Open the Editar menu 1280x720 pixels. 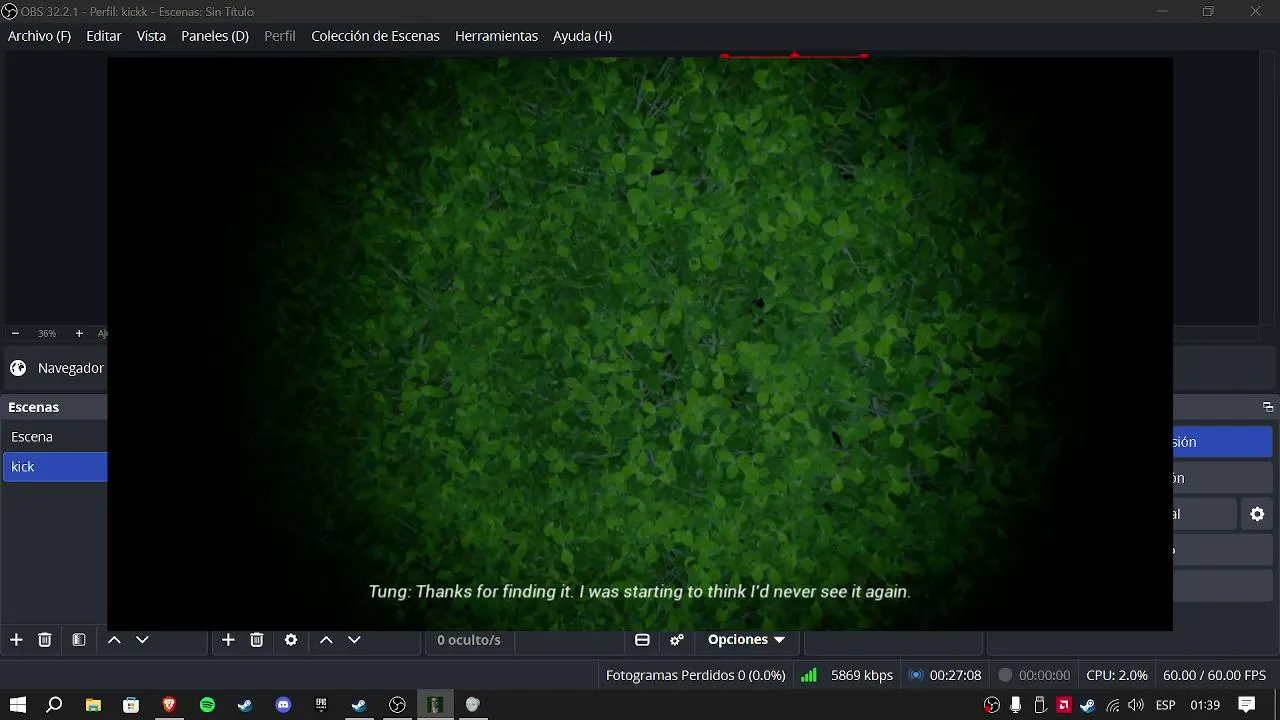[x=104, y=36]
